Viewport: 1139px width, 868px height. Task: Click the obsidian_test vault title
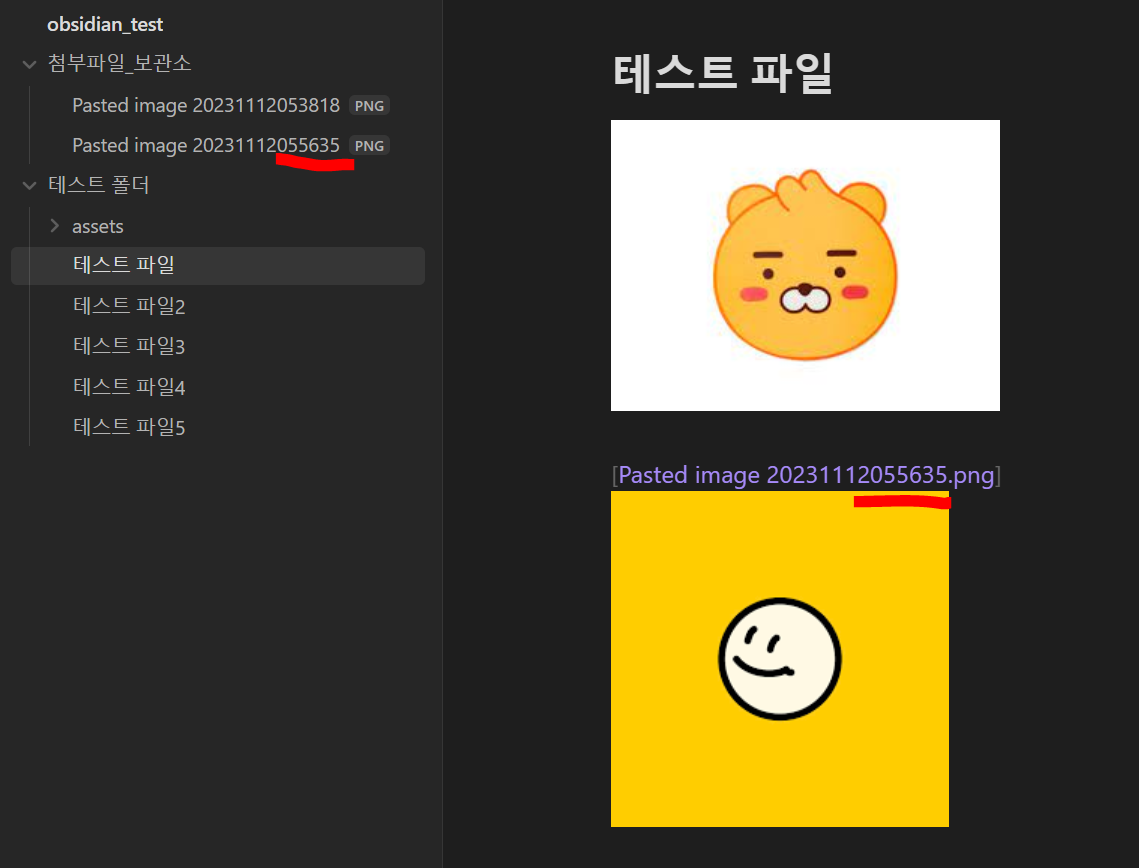[105, 25]
